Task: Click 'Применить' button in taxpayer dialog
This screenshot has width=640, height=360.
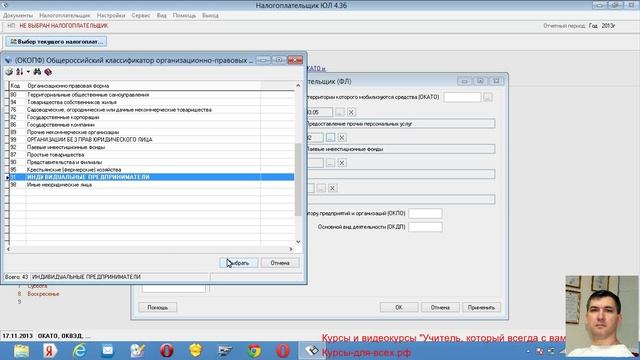Action: tap(481, 307)
